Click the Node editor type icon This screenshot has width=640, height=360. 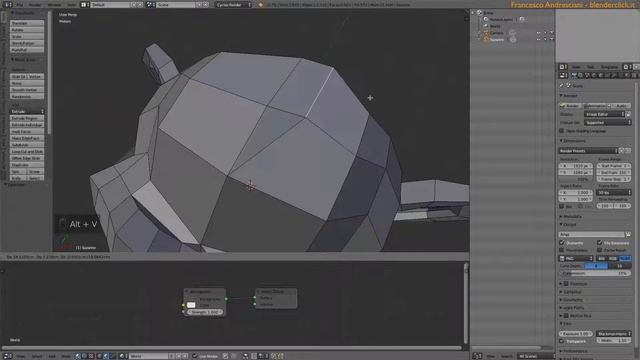tap(7, 356)
